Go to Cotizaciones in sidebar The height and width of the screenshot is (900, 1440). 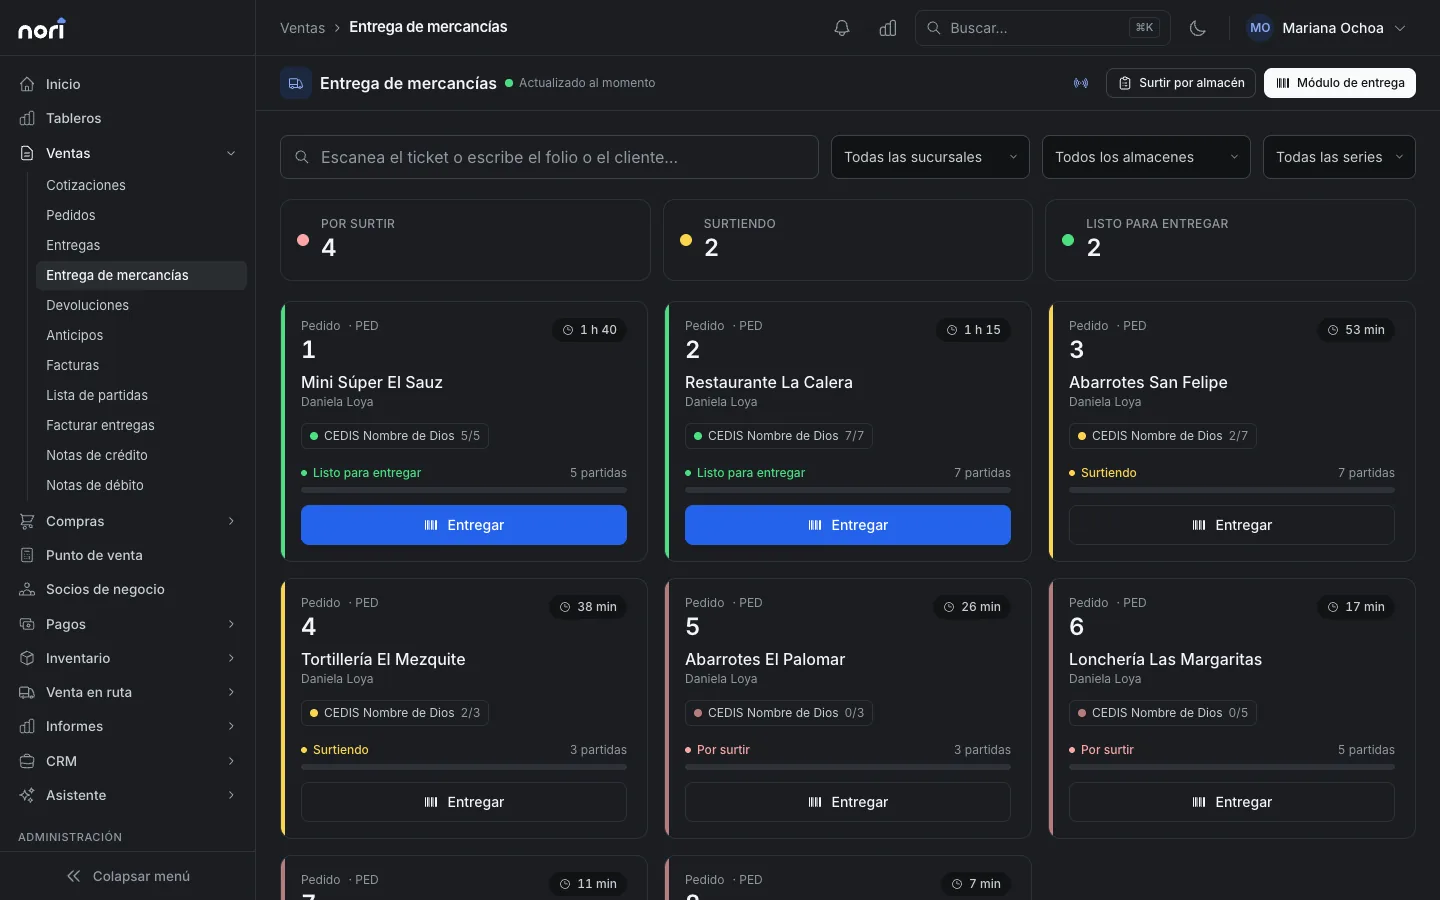pos(86,185)
